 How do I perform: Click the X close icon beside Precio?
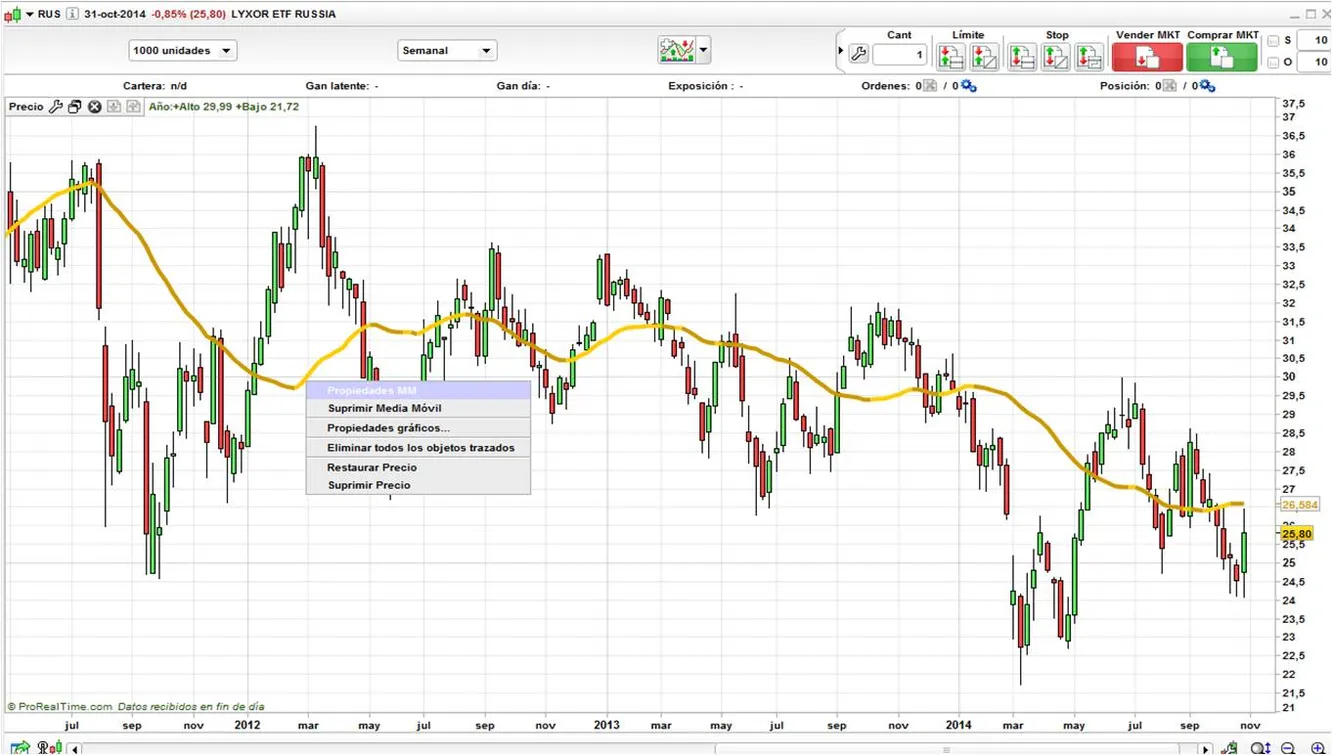click(95, 107)
